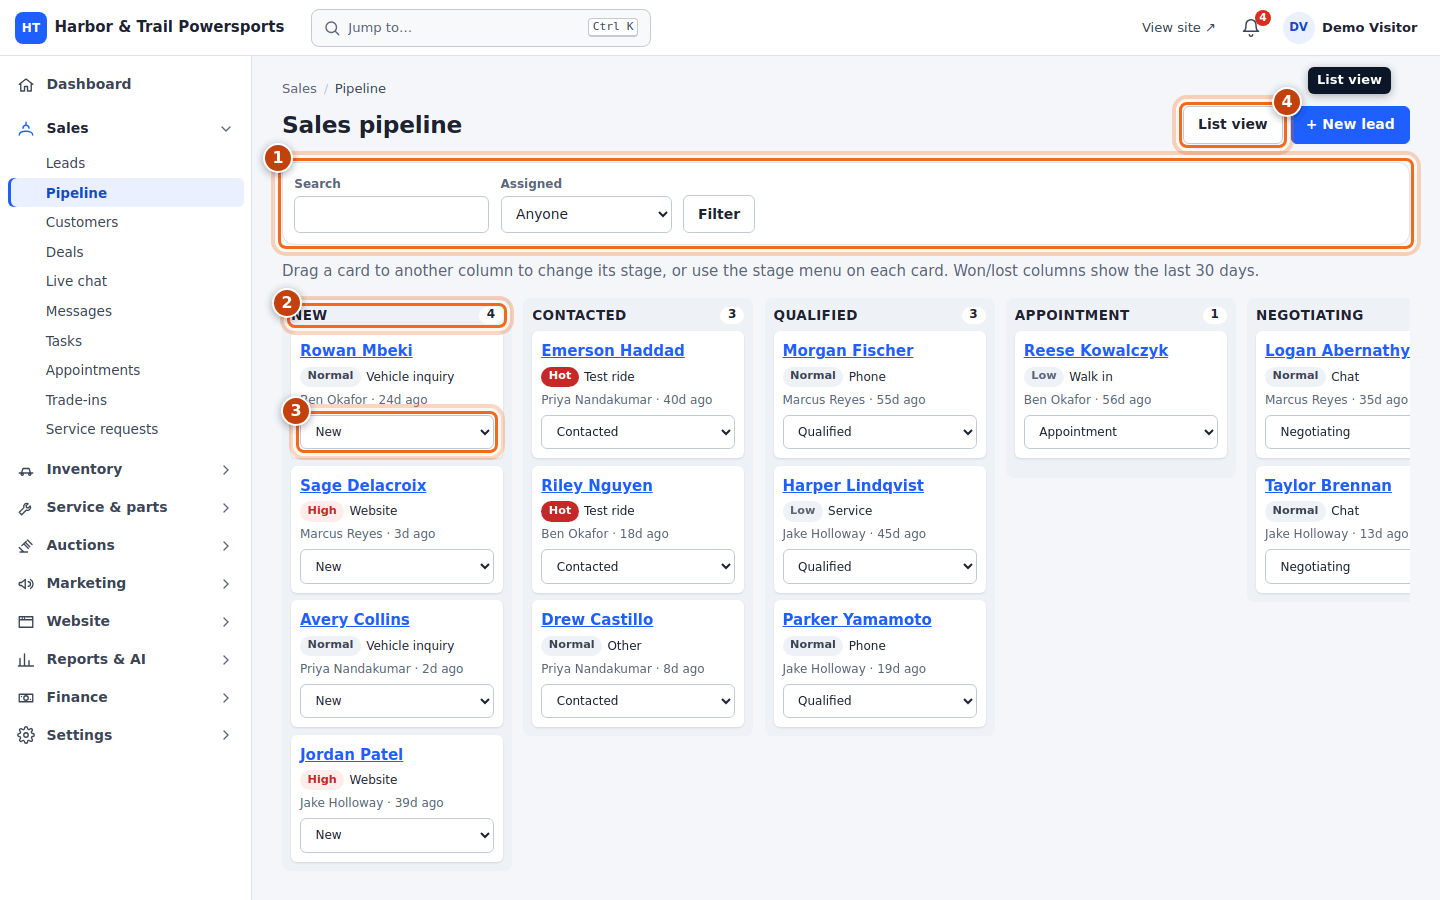Viewport: 1440px width, 900px height.
Task: Open Riley Nguyen lead
Action: coord(597,485)
